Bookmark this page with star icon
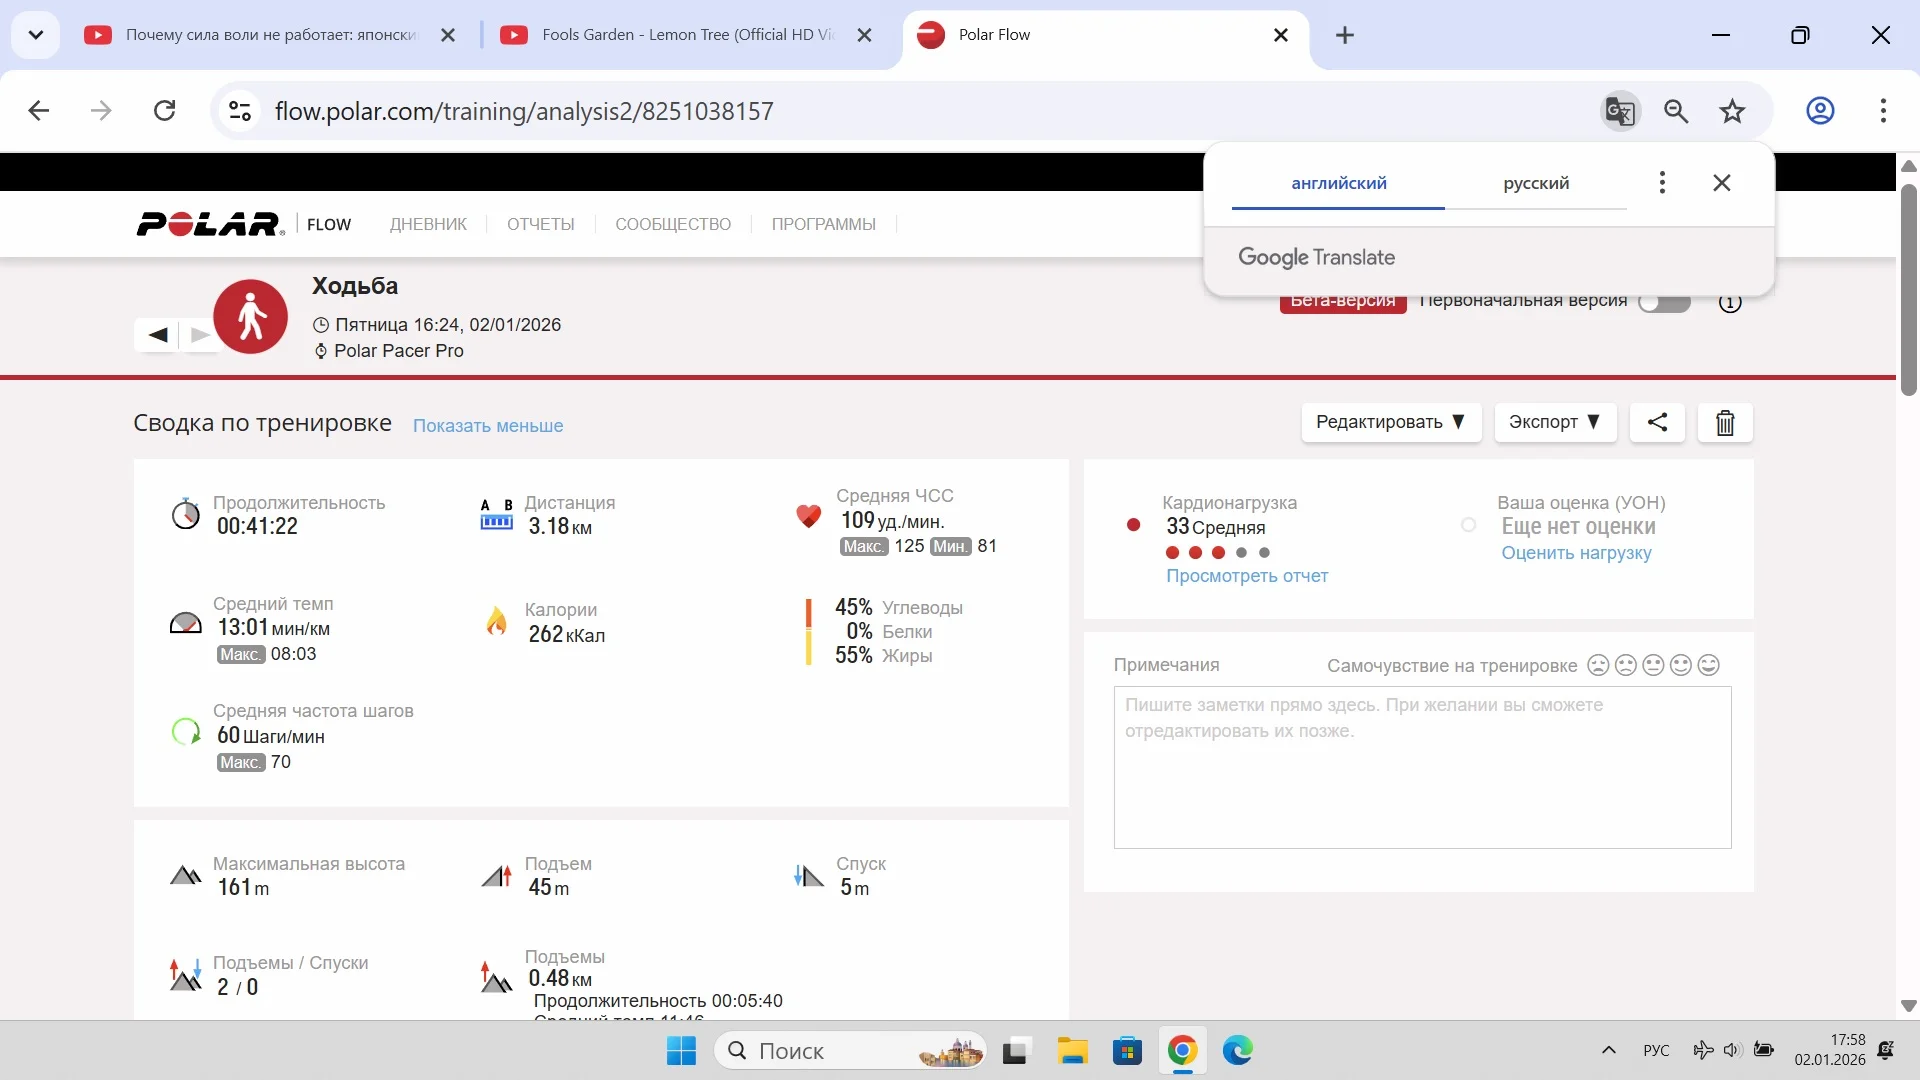Screen dimensions: 1920x1080 click(x=1732, y=111)
